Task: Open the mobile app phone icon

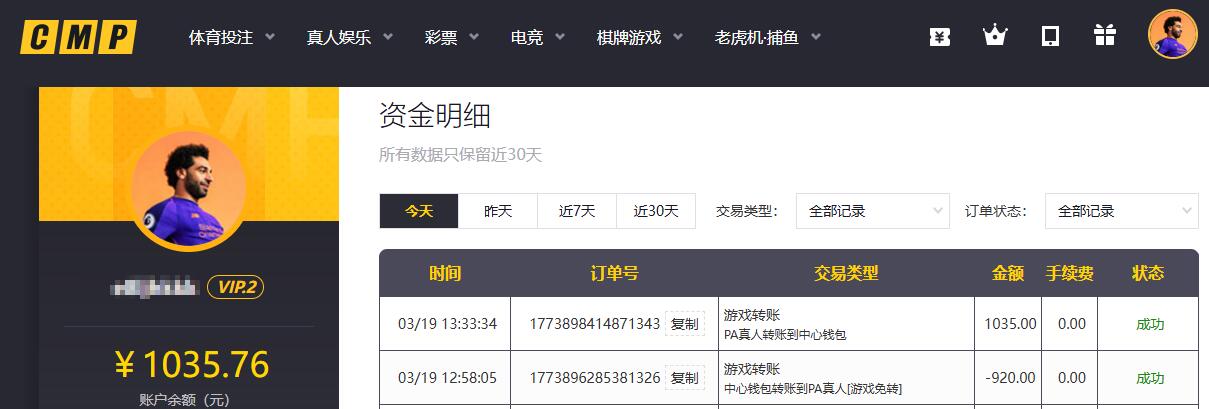Action: click(1050, 37)
